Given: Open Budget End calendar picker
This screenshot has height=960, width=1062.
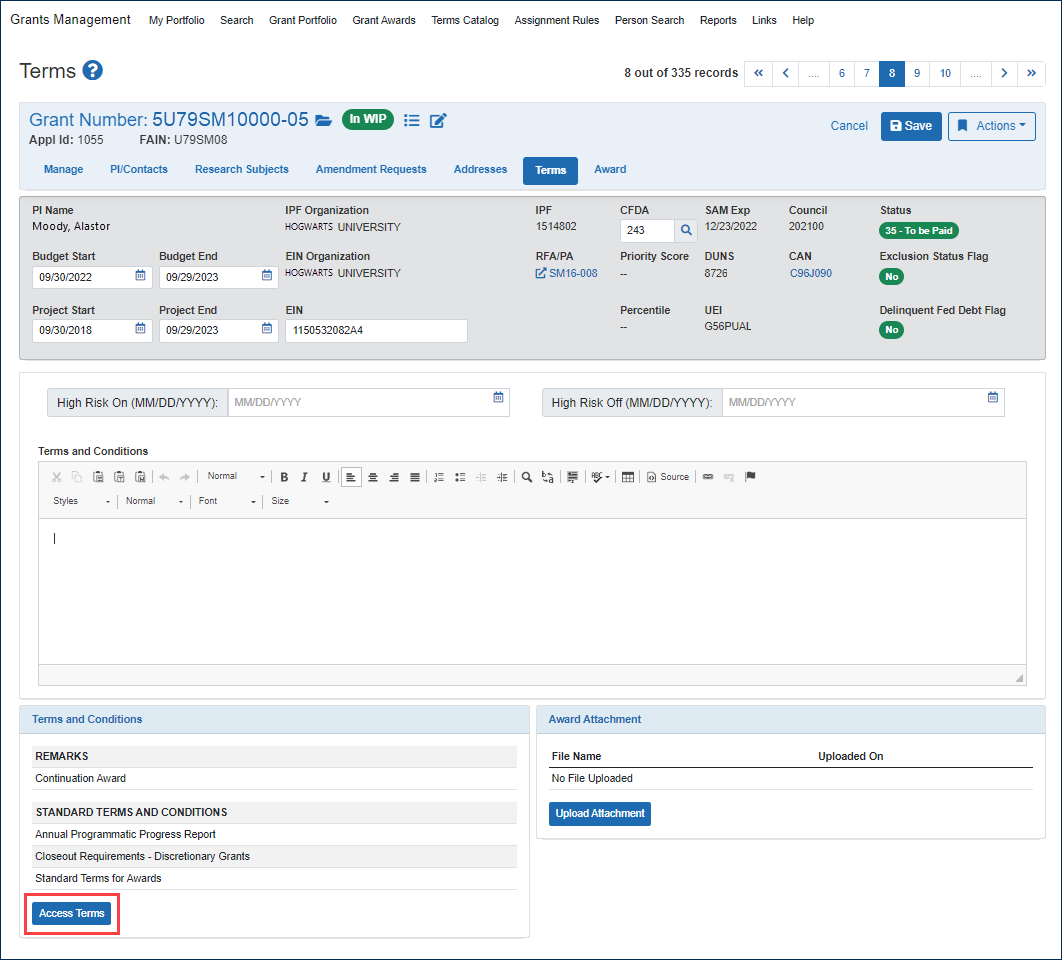Looking at the screenshot, I should point(267,275).
